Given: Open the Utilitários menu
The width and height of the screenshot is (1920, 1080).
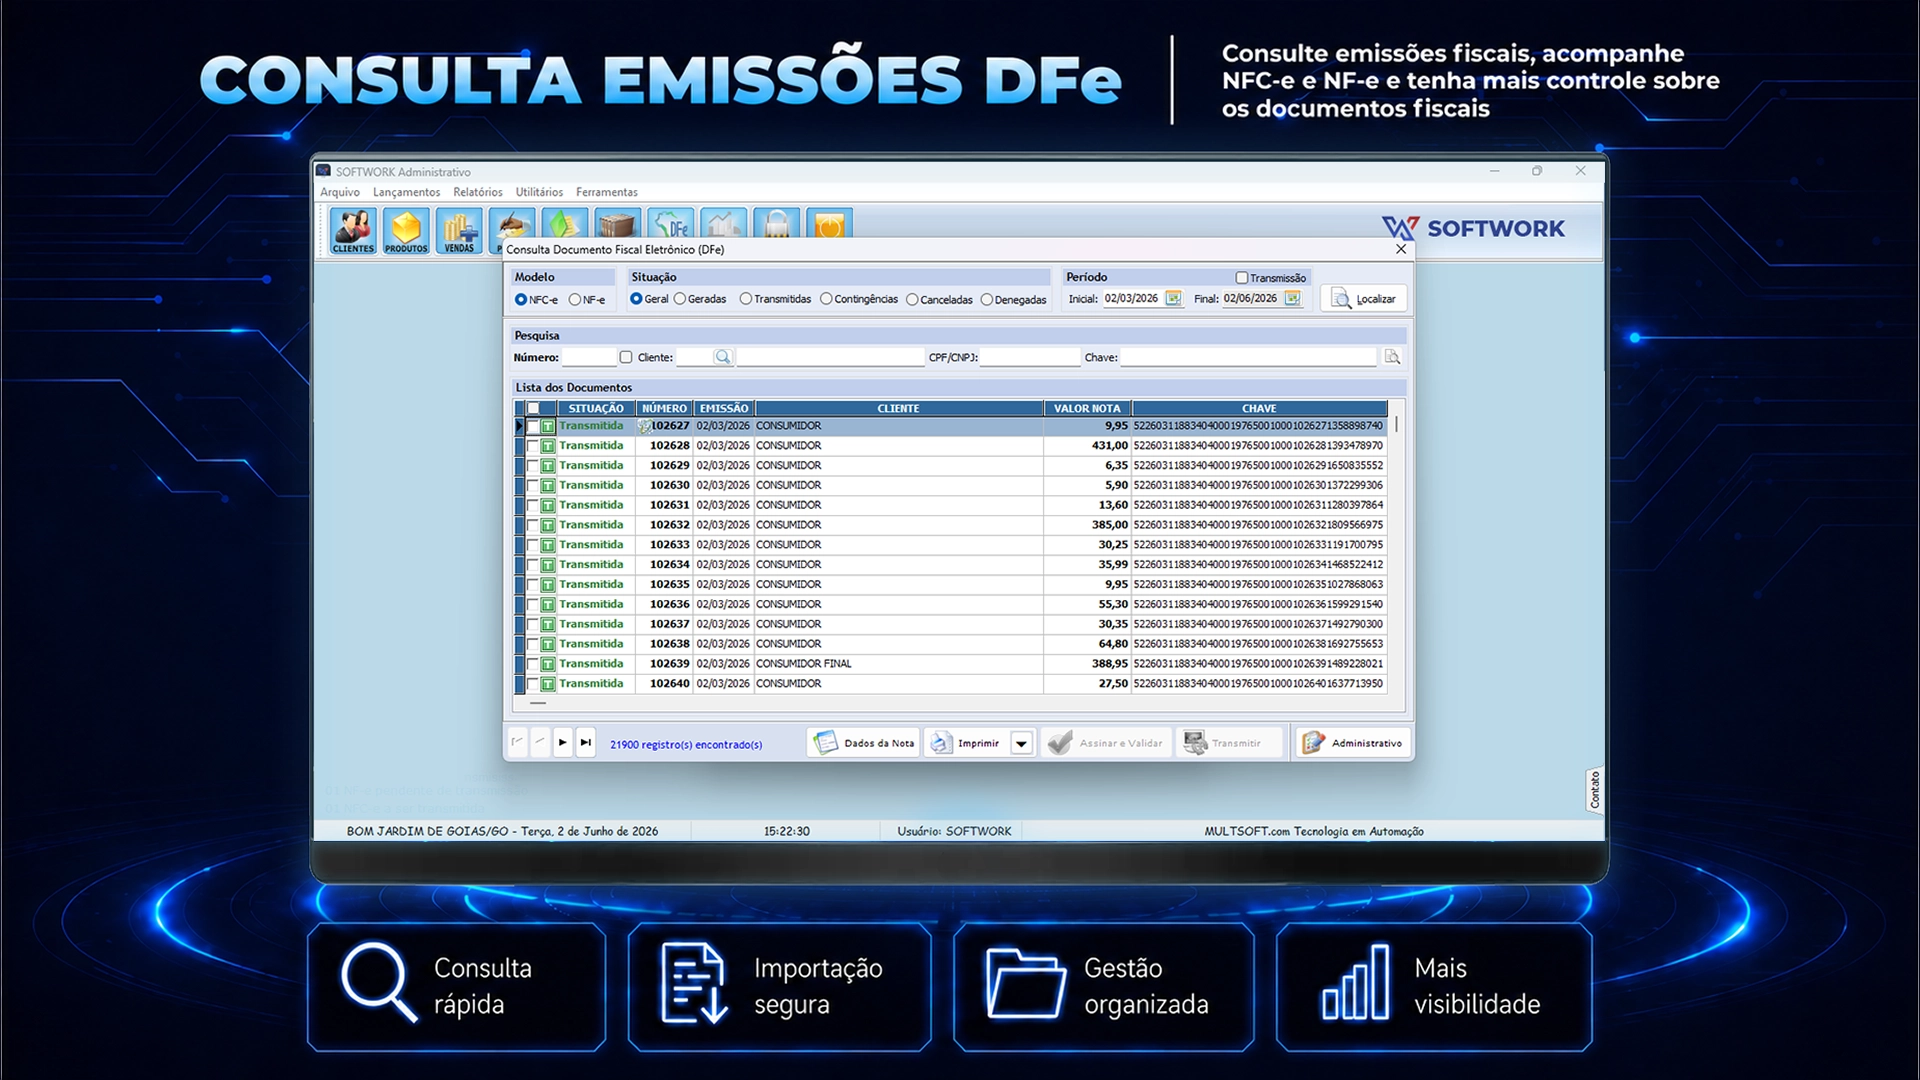Looking at the screenshot, I should [539, 192].
